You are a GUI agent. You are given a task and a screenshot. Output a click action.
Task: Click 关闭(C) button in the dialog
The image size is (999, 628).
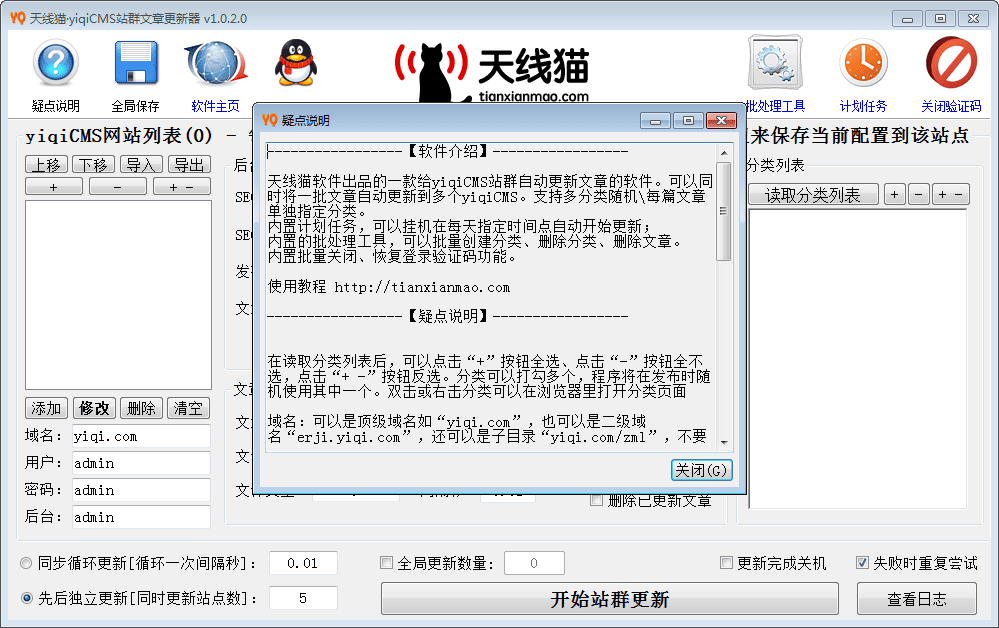coord(701,470)
